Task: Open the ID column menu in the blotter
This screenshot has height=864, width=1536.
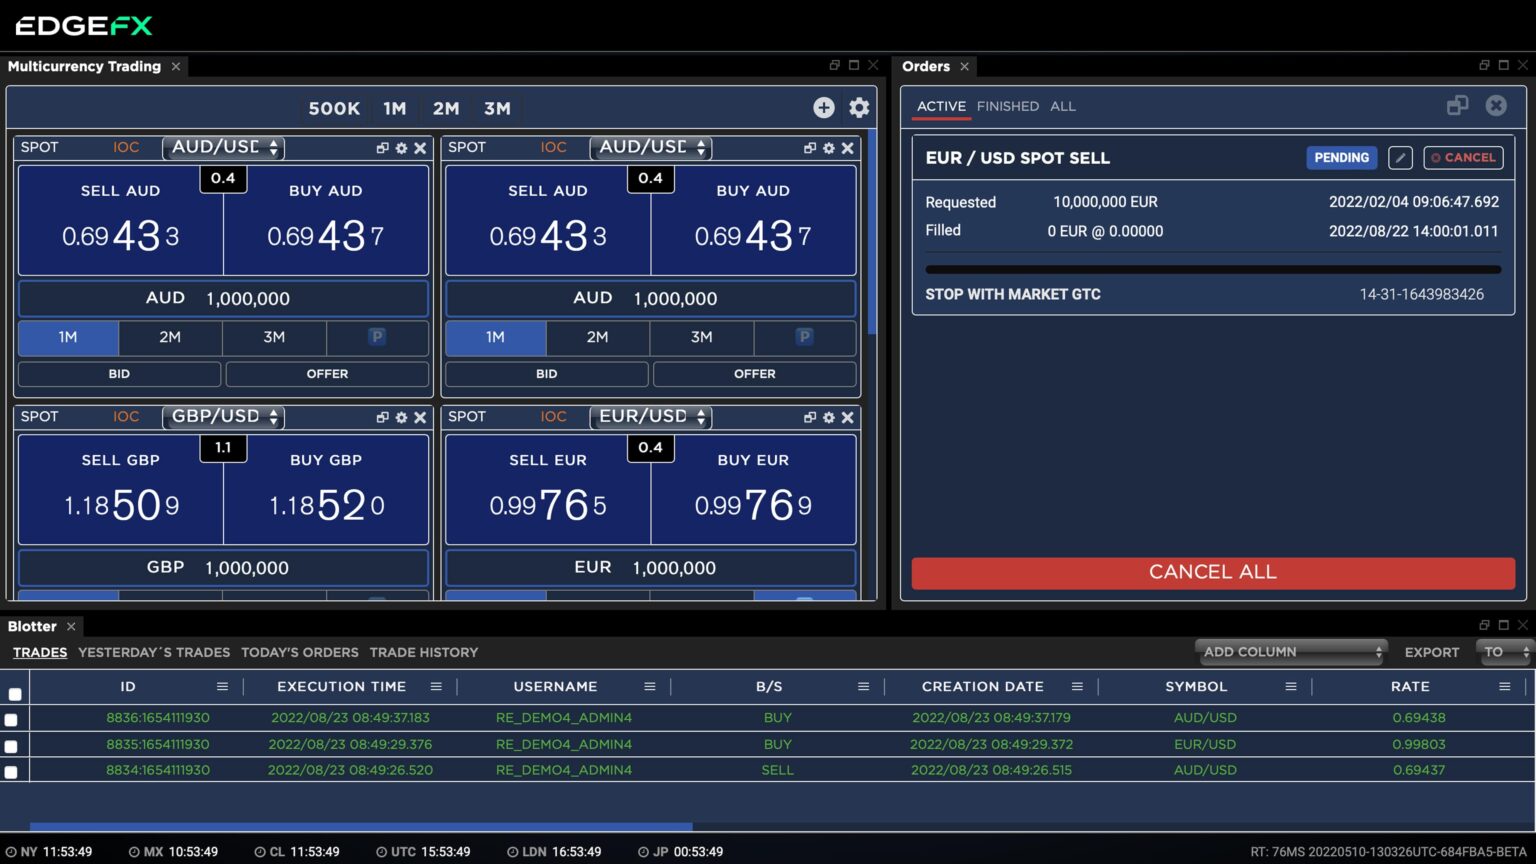Action: [x=221, y=686]
